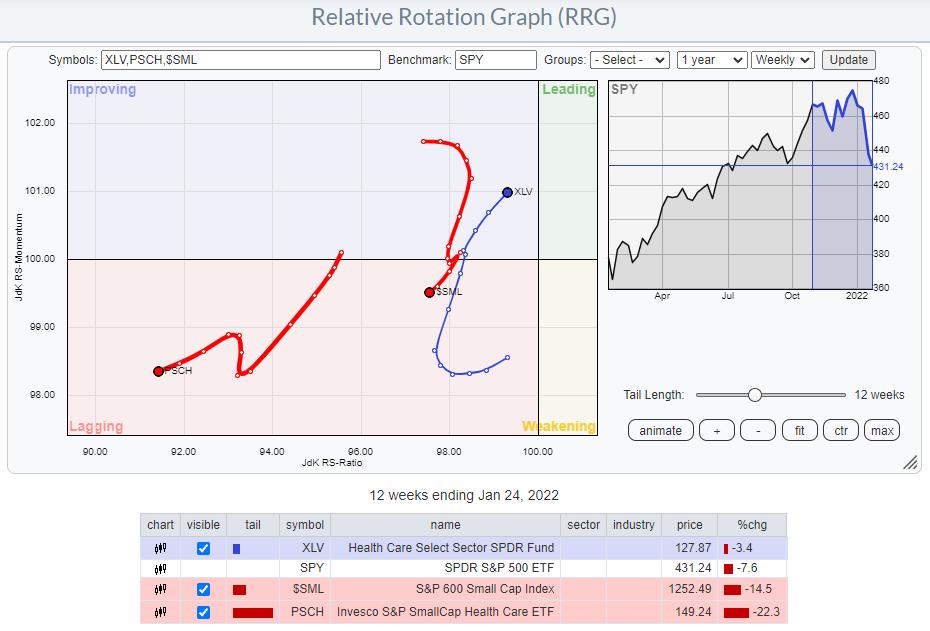Viewport: 930px width, 631px height.
Task: Click the 12 weeks ending date caption
Action: (464, 495)
